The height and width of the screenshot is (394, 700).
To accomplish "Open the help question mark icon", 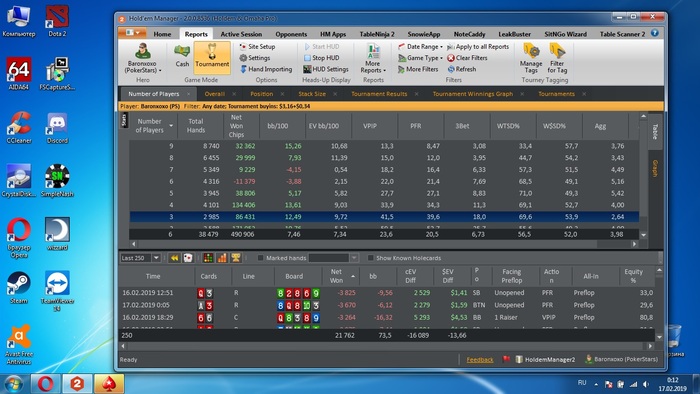I will pos(654,33).
